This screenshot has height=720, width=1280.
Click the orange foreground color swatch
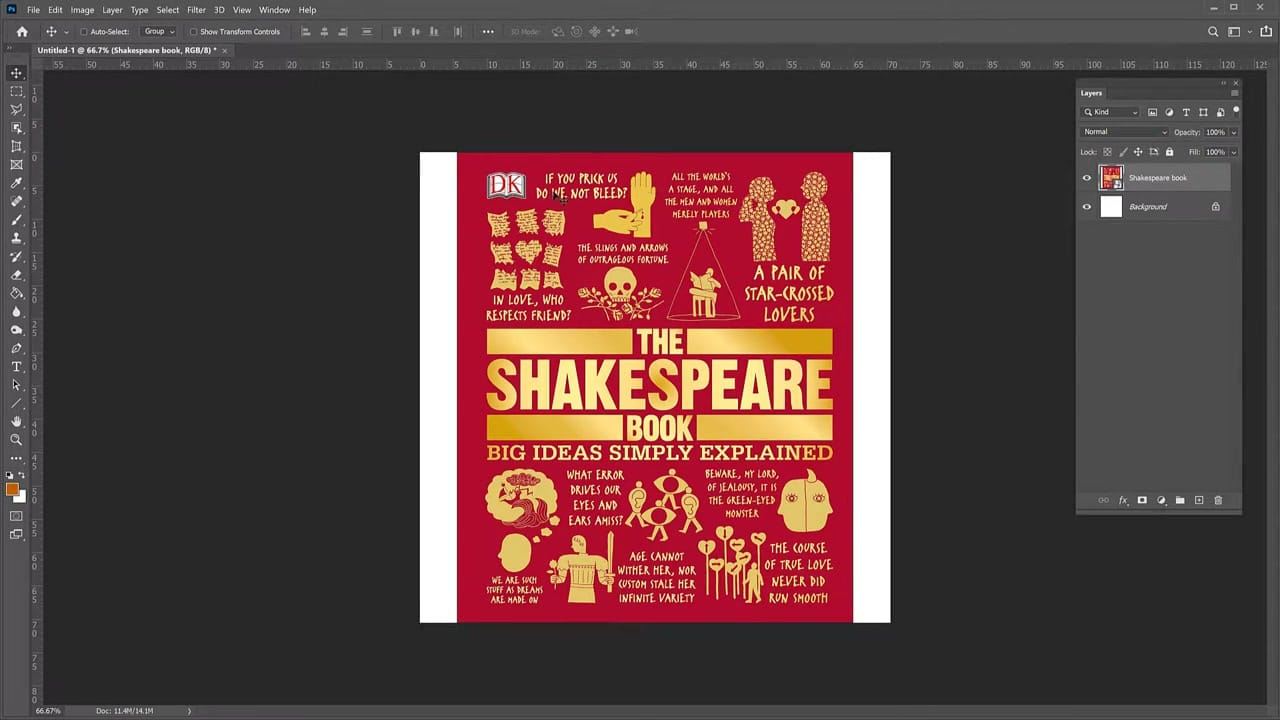tap(13, 490)
